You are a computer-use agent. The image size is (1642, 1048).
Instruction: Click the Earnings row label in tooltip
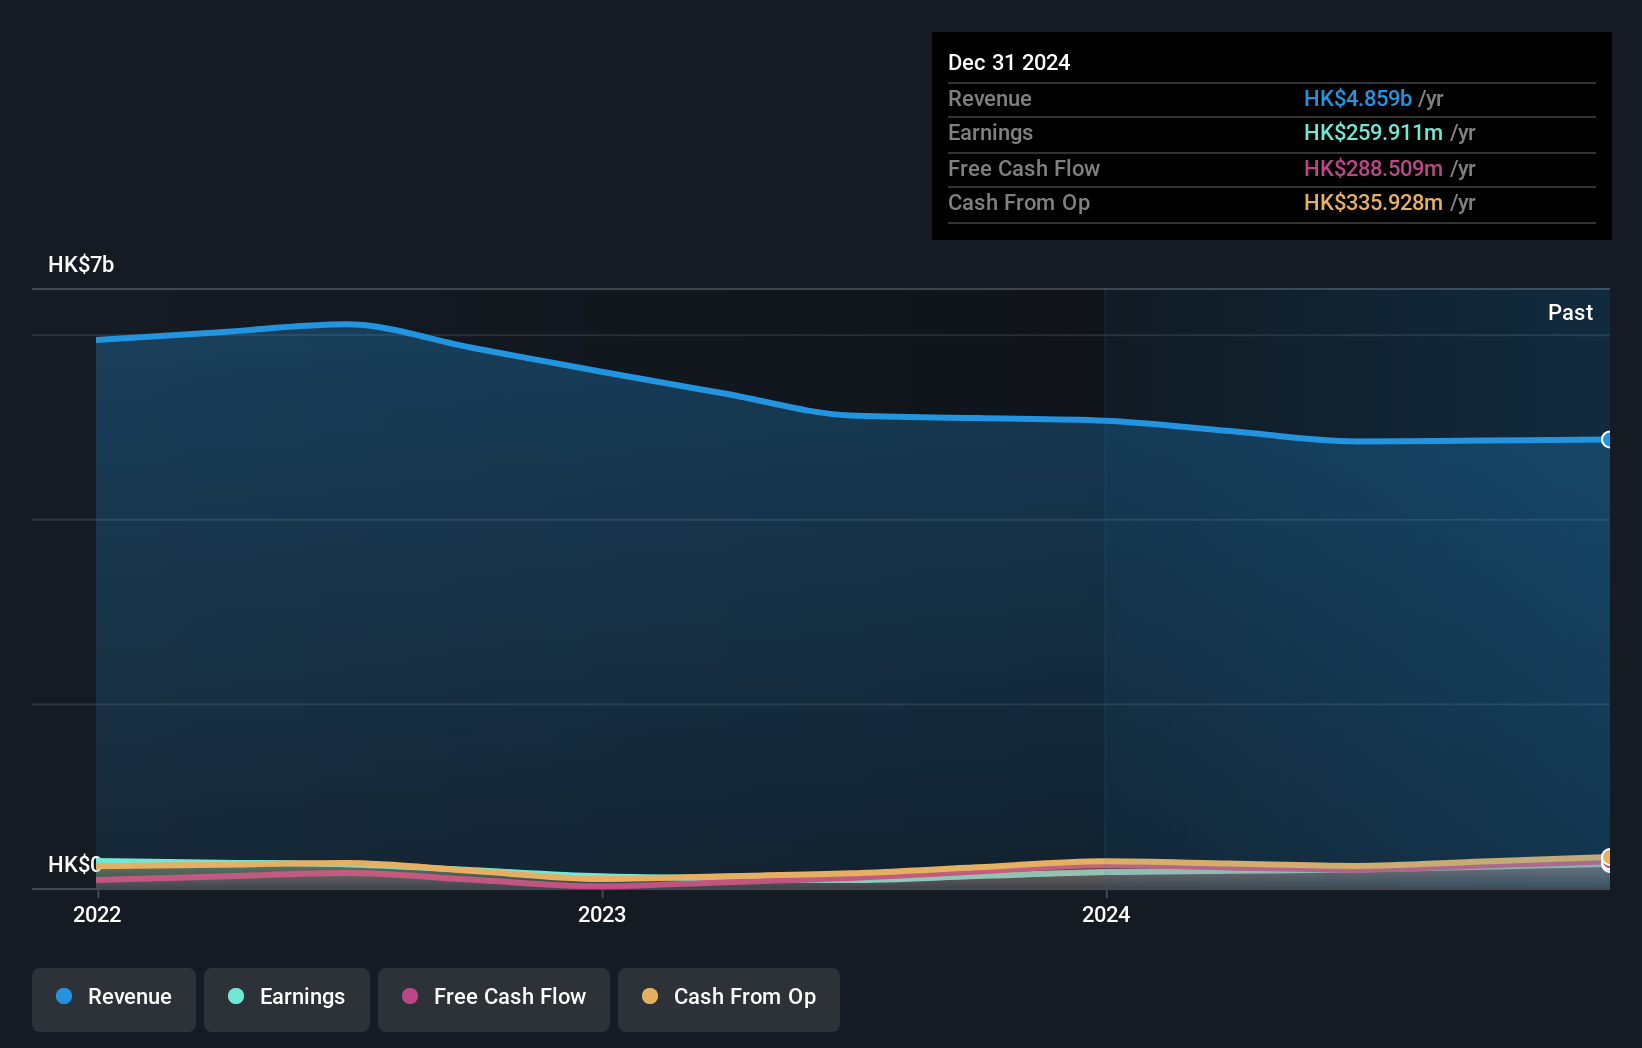990,132
